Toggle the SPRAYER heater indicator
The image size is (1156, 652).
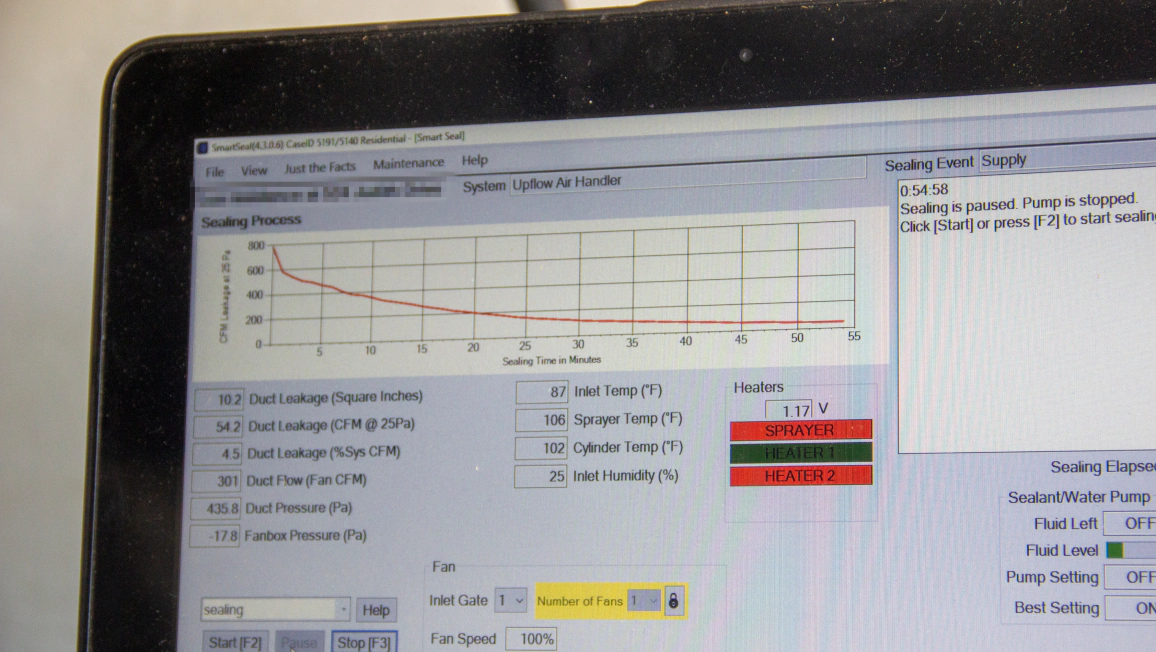(800, 429)
